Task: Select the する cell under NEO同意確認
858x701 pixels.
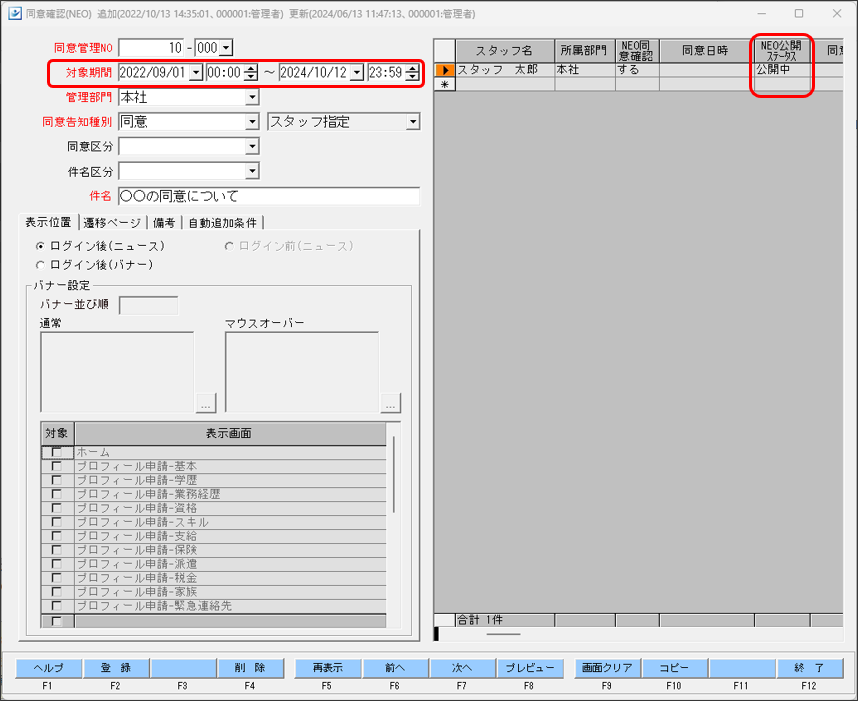Action: coord(637,70)
